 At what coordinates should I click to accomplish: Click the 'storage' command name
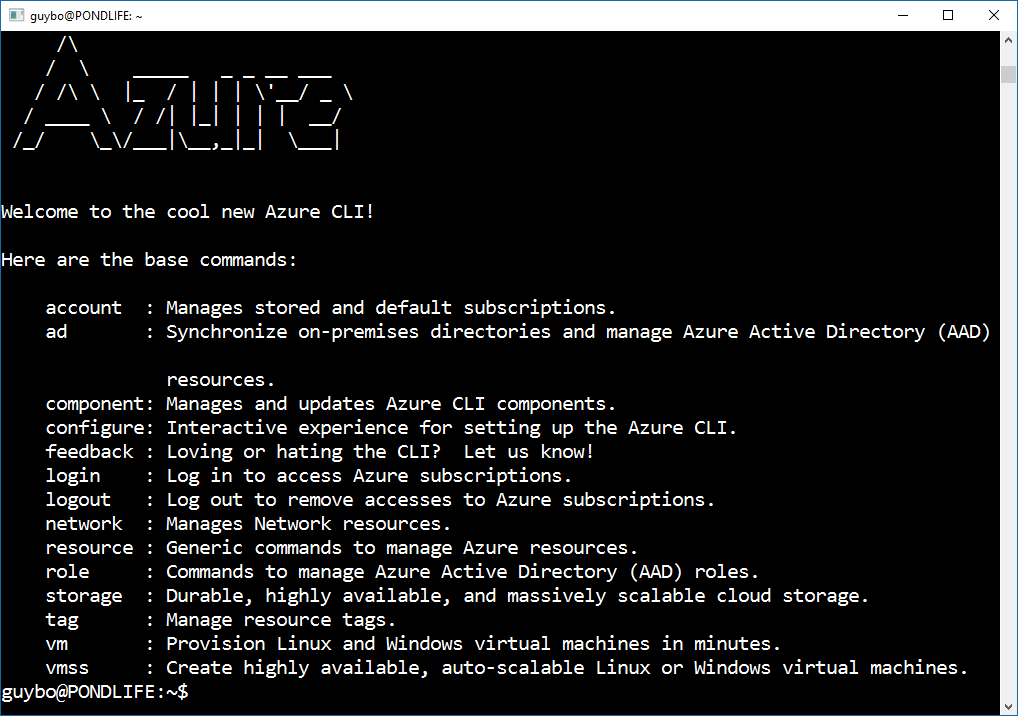(84, 596)
